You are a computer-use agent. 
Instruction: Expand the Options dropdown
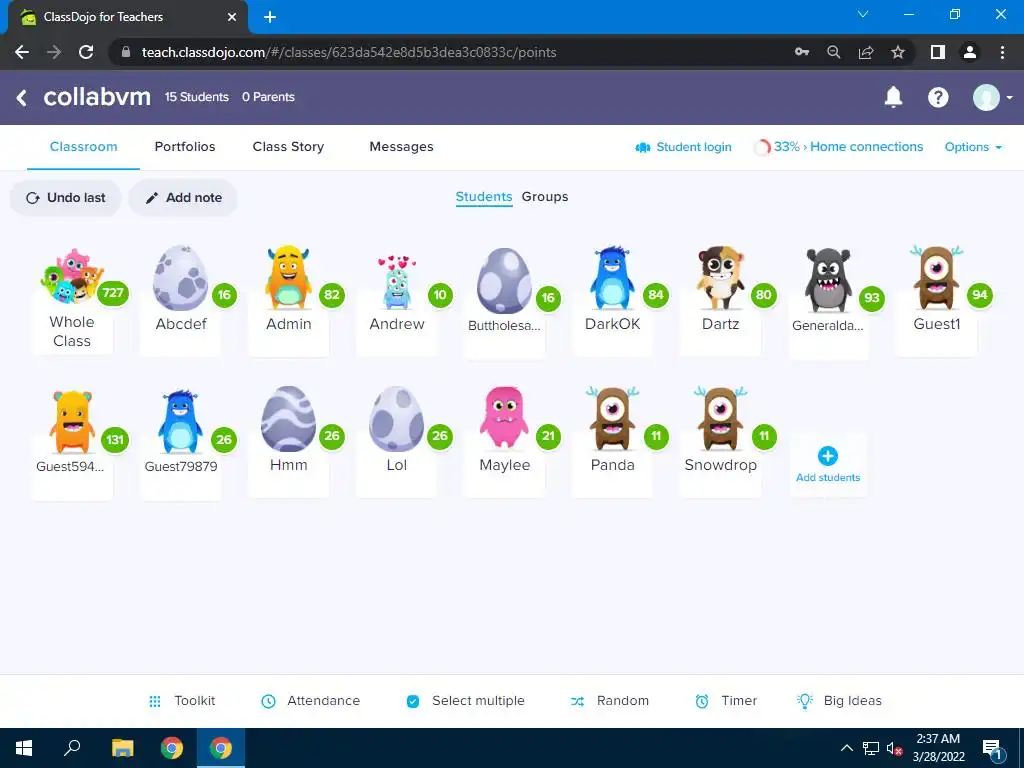[973, 147]
